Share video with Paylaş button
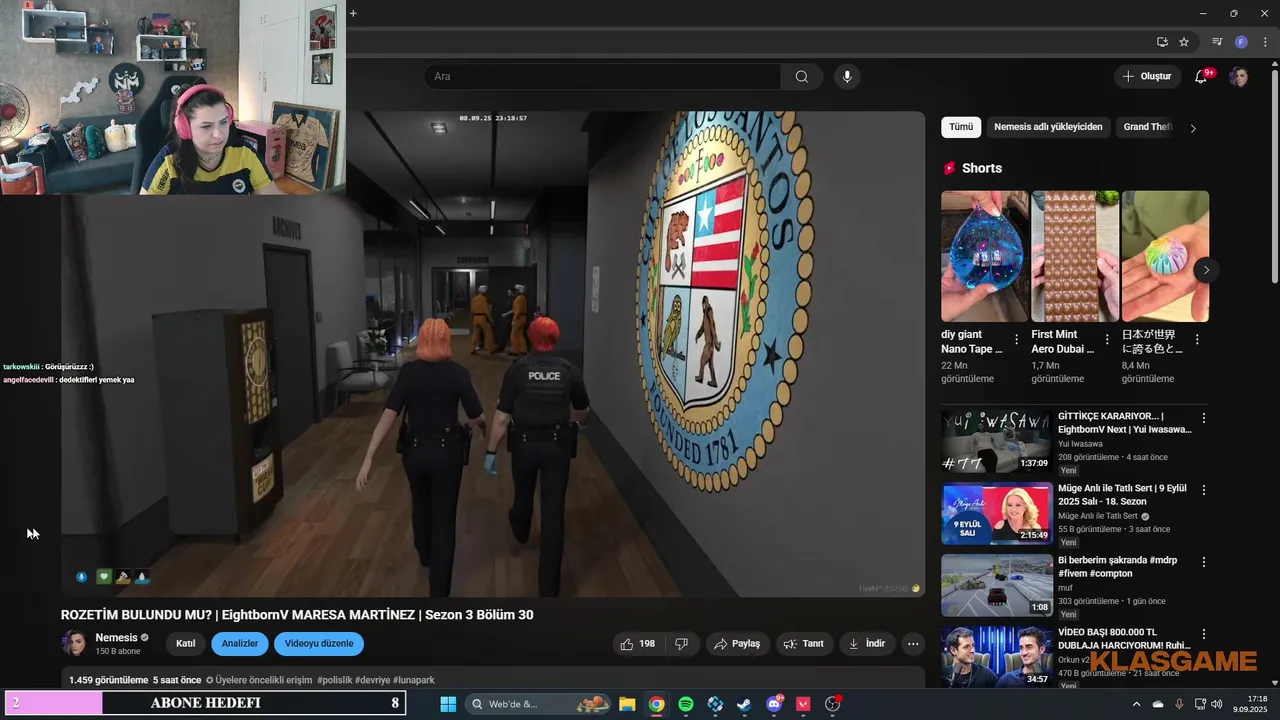 click(737, 644)
